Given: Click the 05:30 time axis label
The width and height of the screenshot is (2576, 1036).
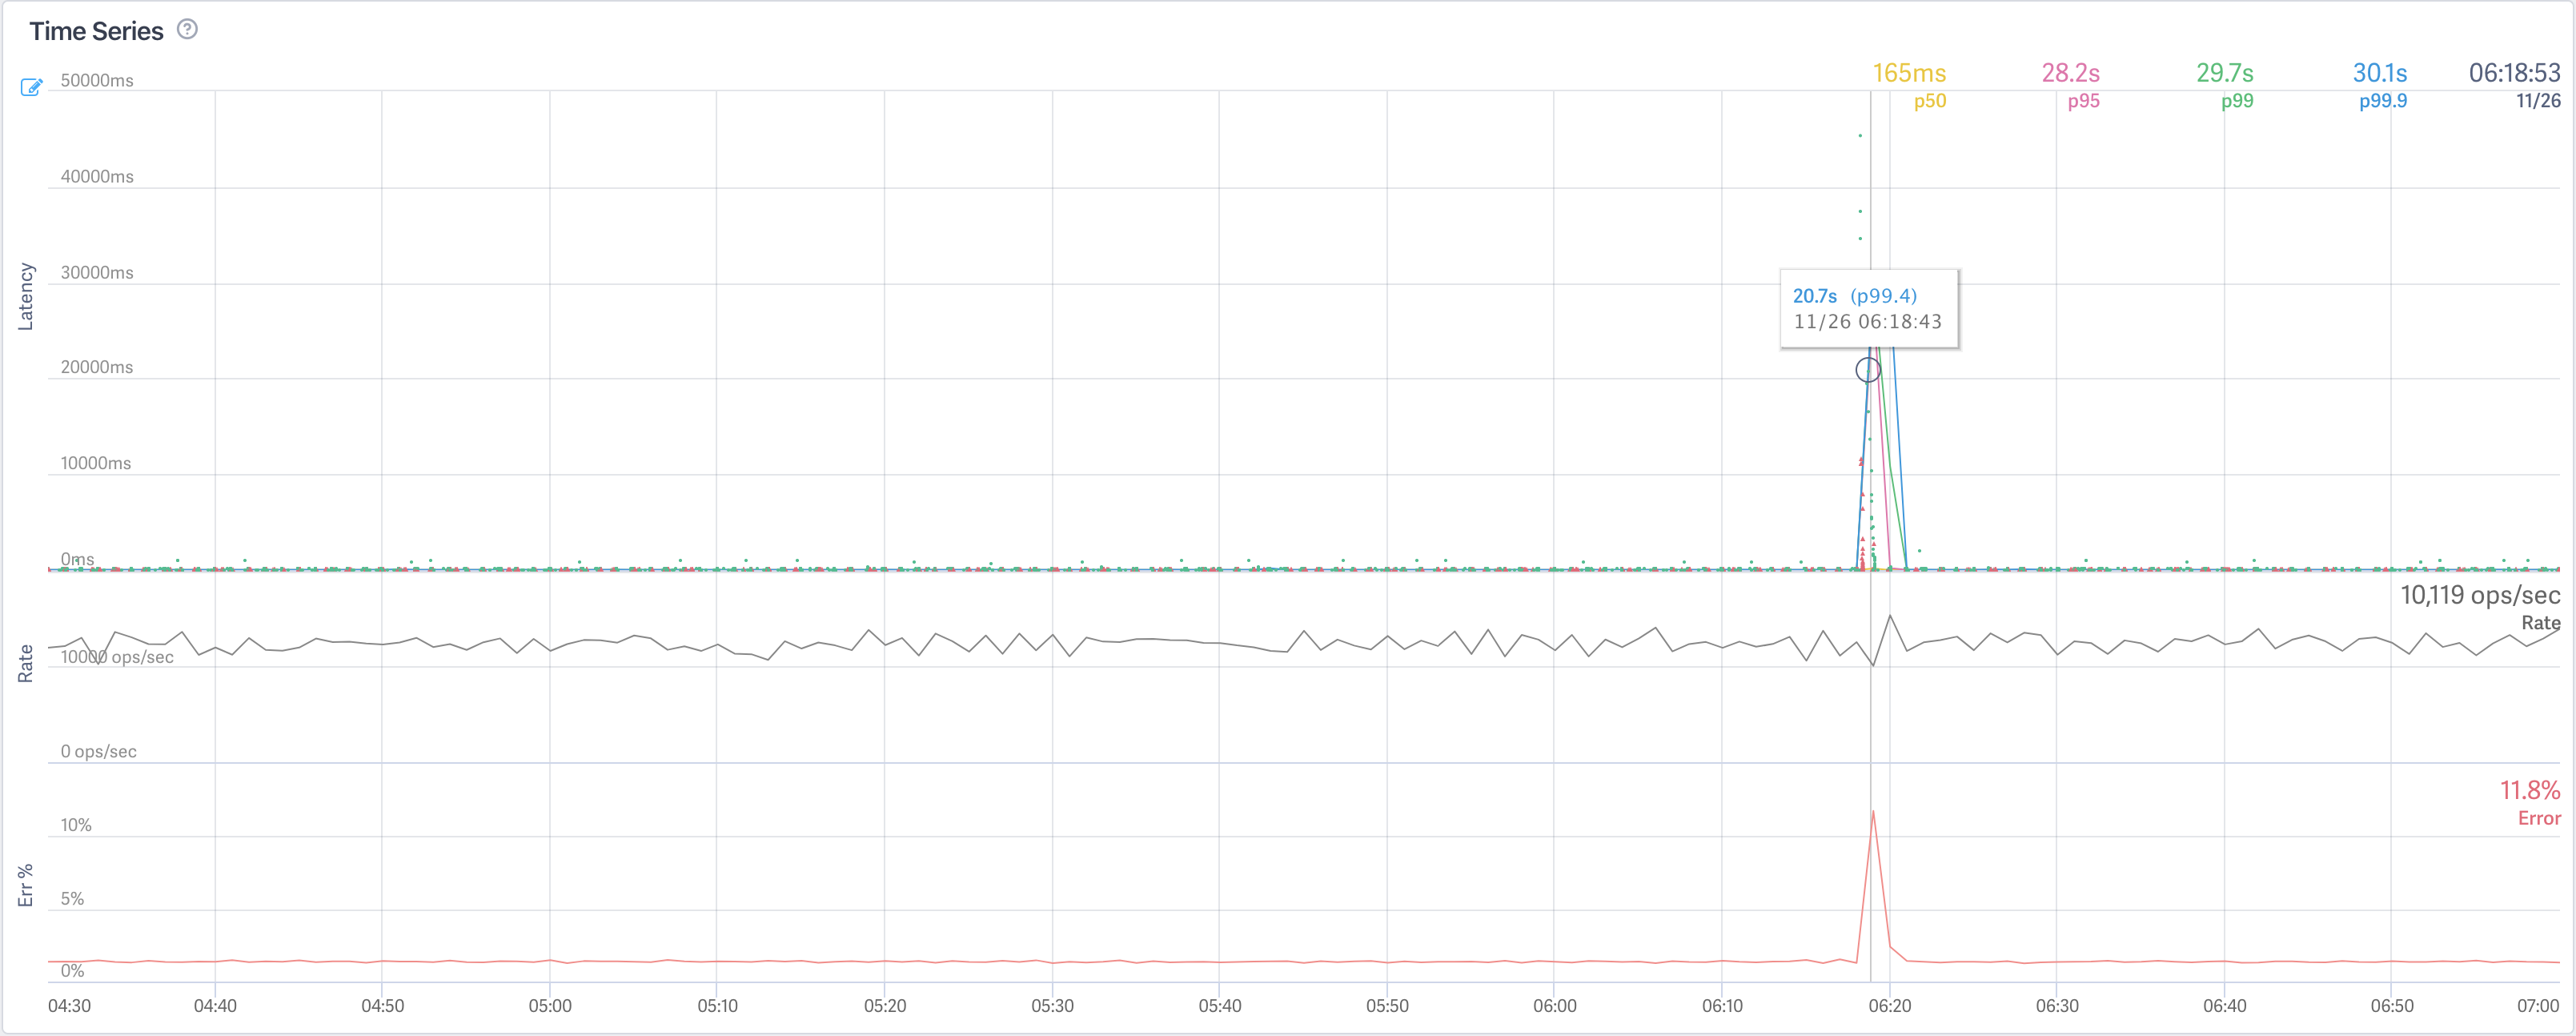Looking at the screenshot, I should click(1052, 1005).
